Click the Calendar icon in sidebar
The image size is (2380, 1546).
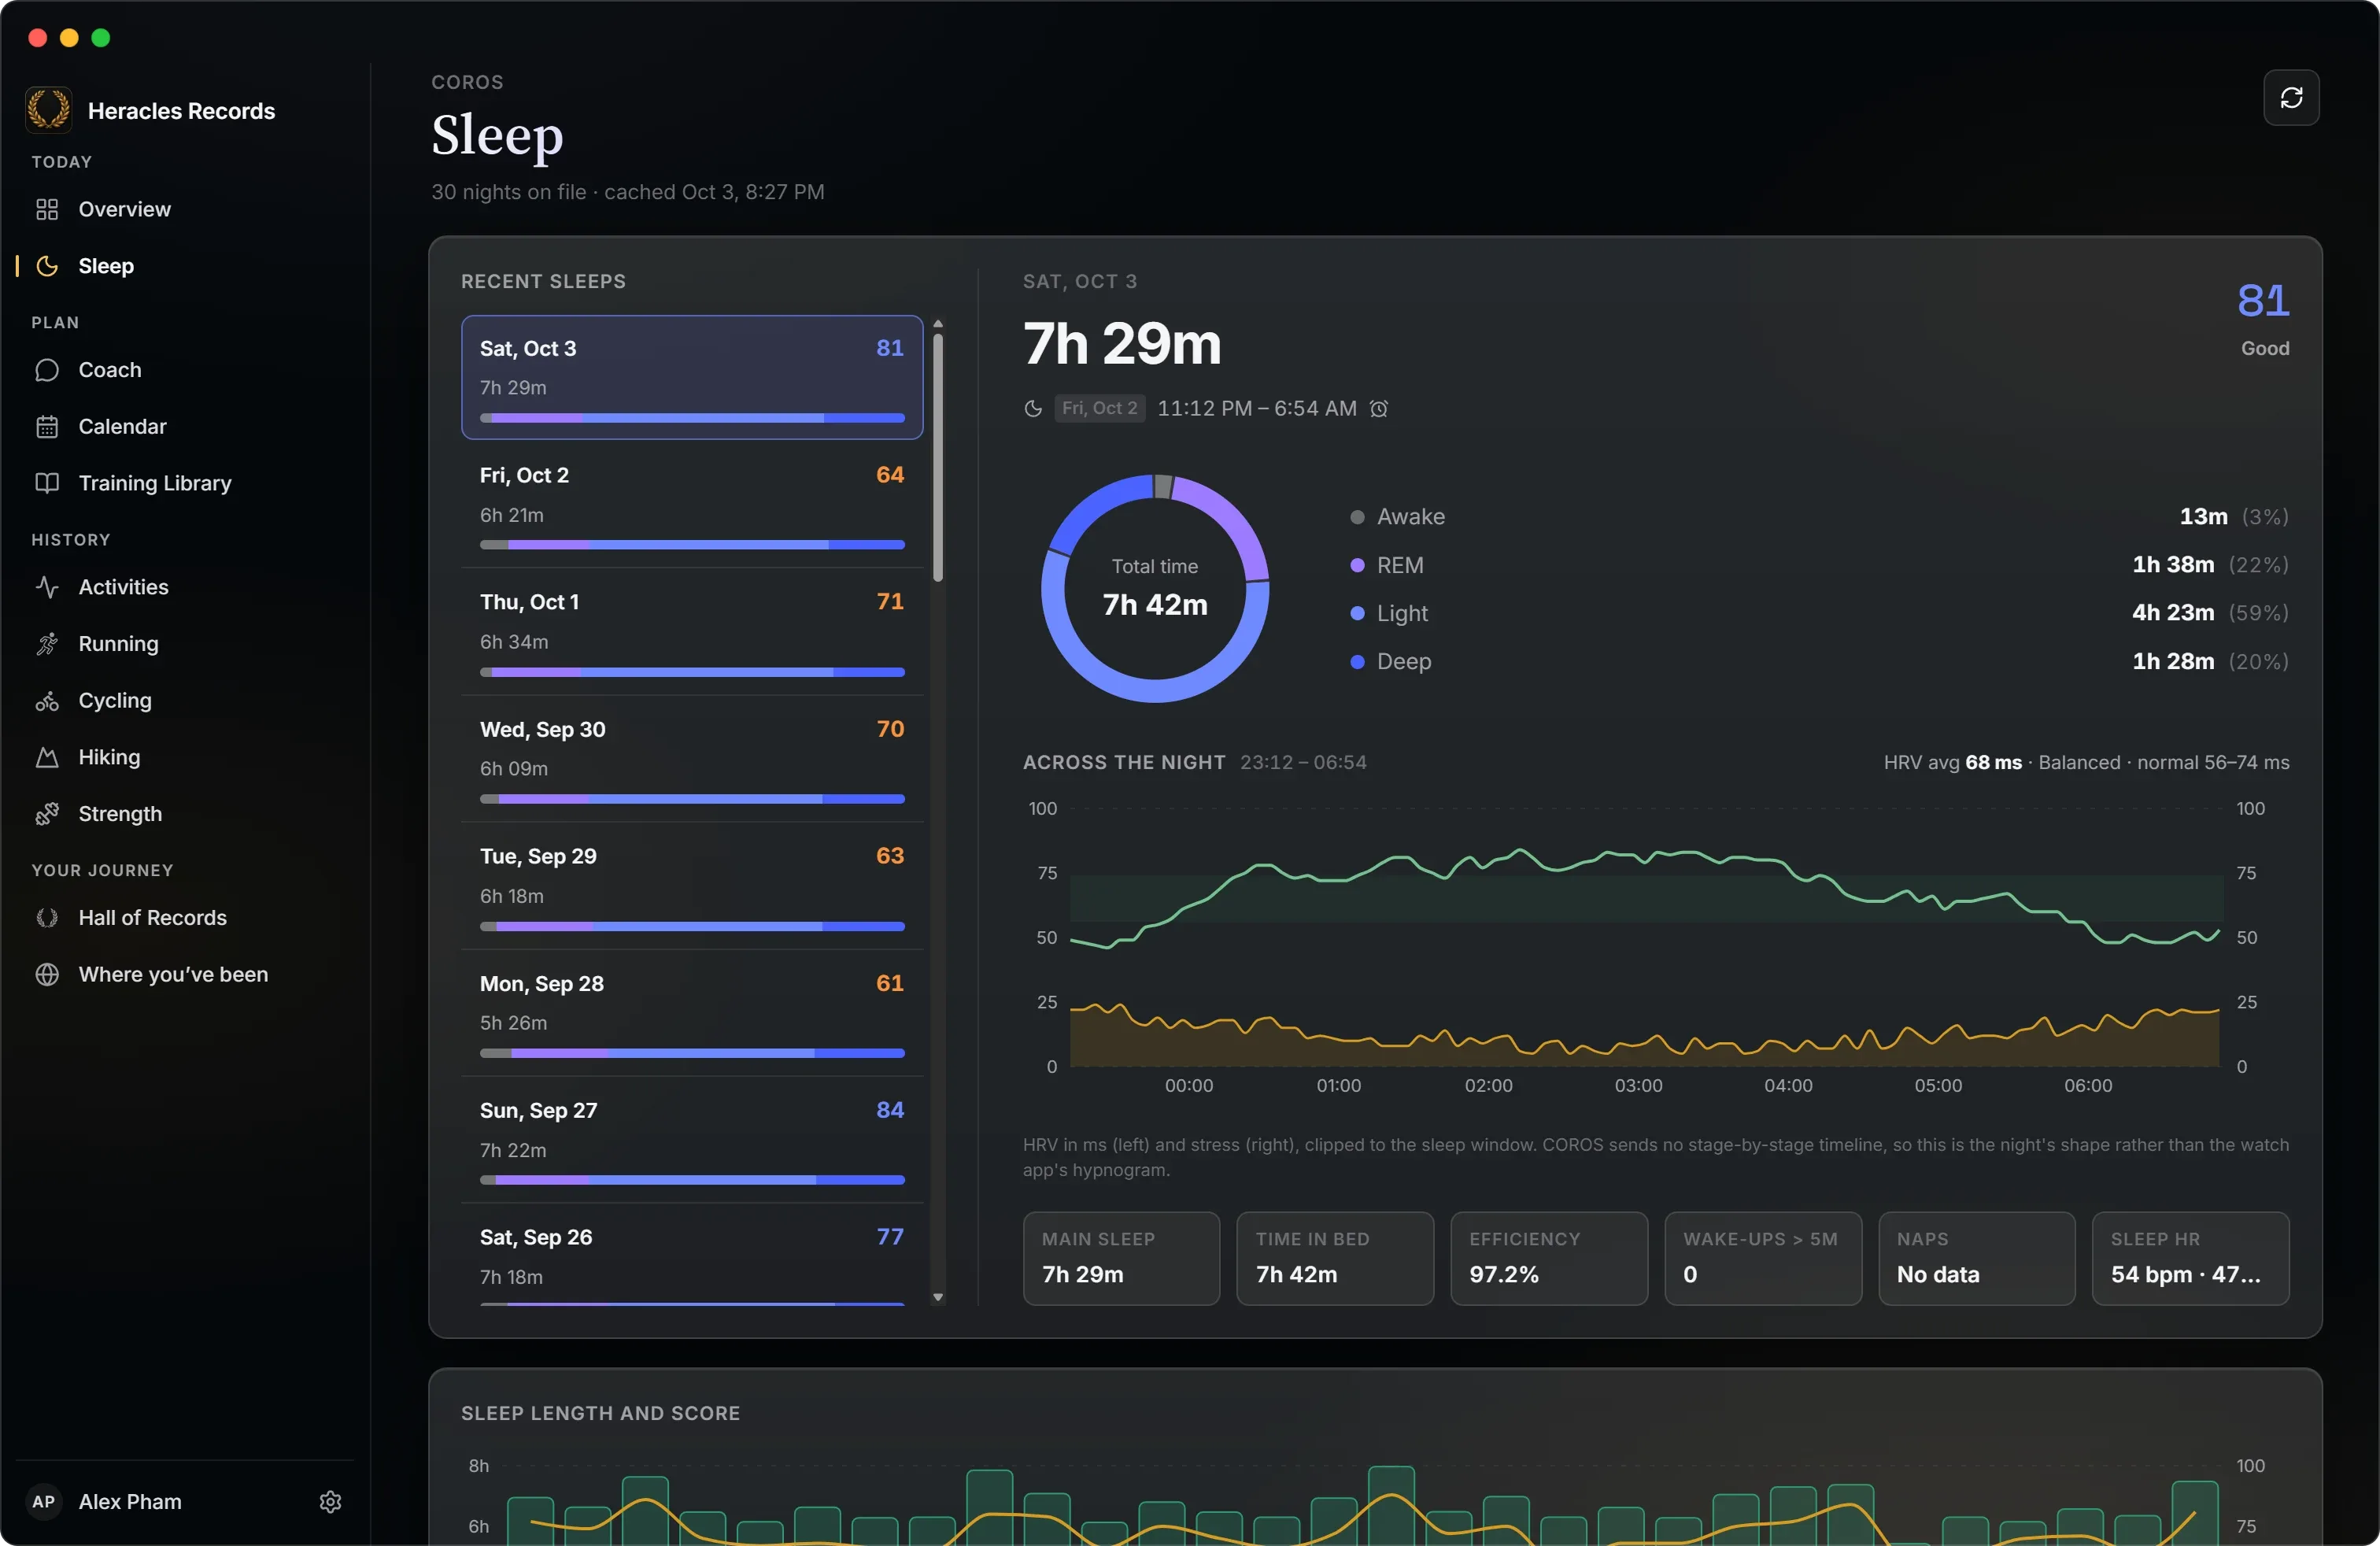pos(47,427)
